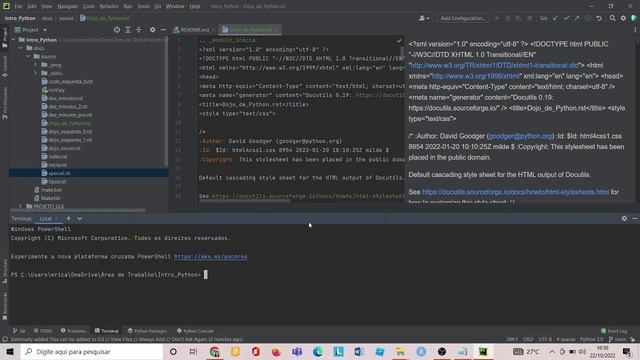The width and height of the screenshot is (640, 360).
Task: Click the green inspection checkmark in editor
Action: point(399,41)
